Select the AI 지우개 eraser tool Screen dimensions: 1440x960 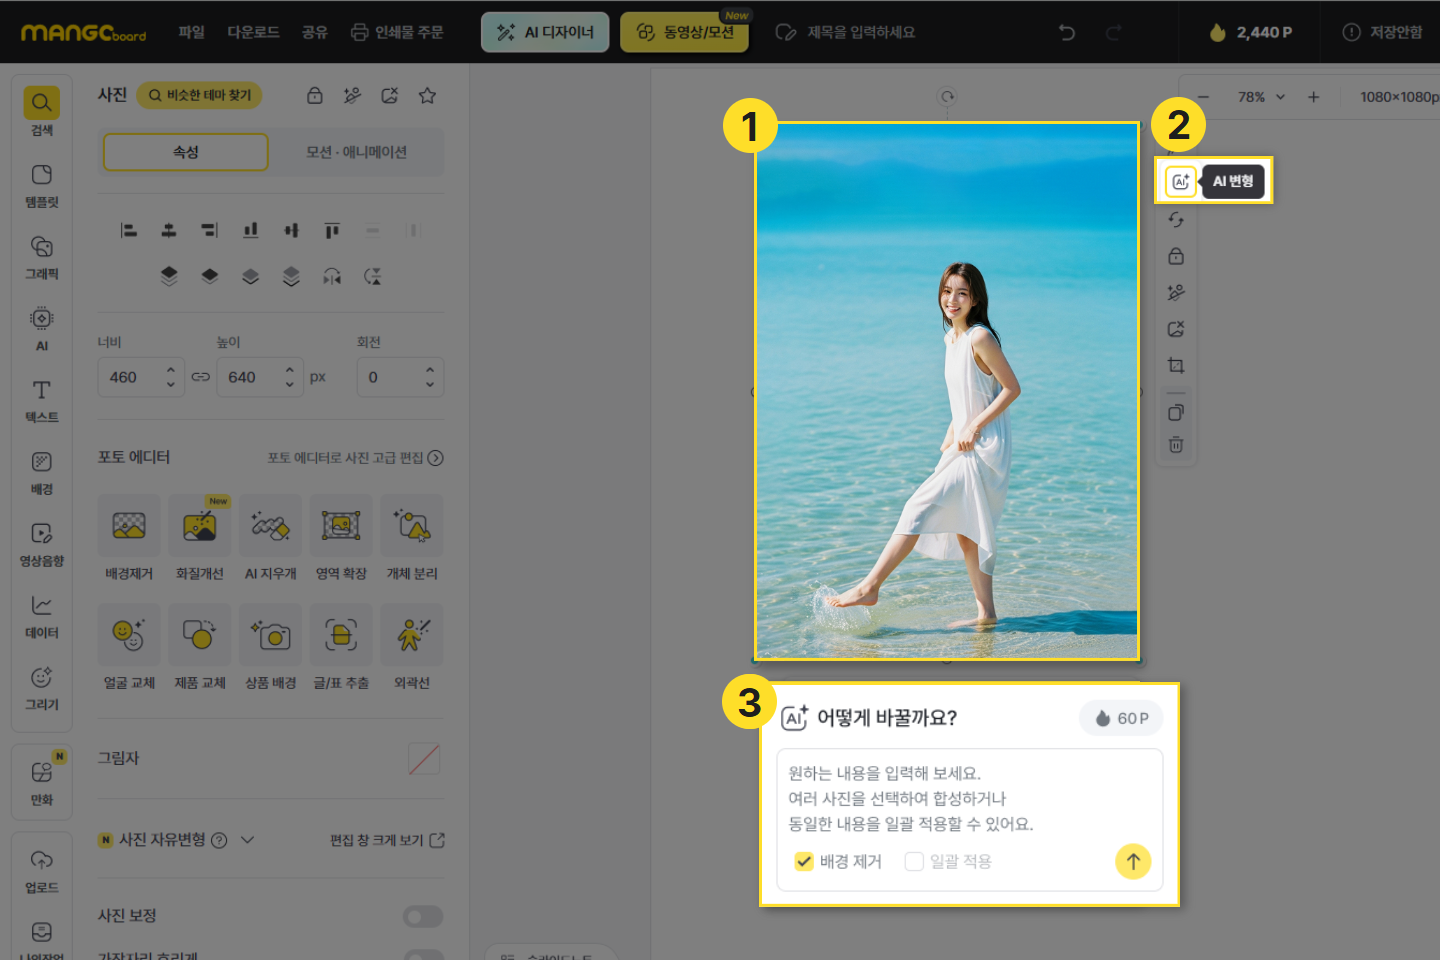click(x=270, y=538)
